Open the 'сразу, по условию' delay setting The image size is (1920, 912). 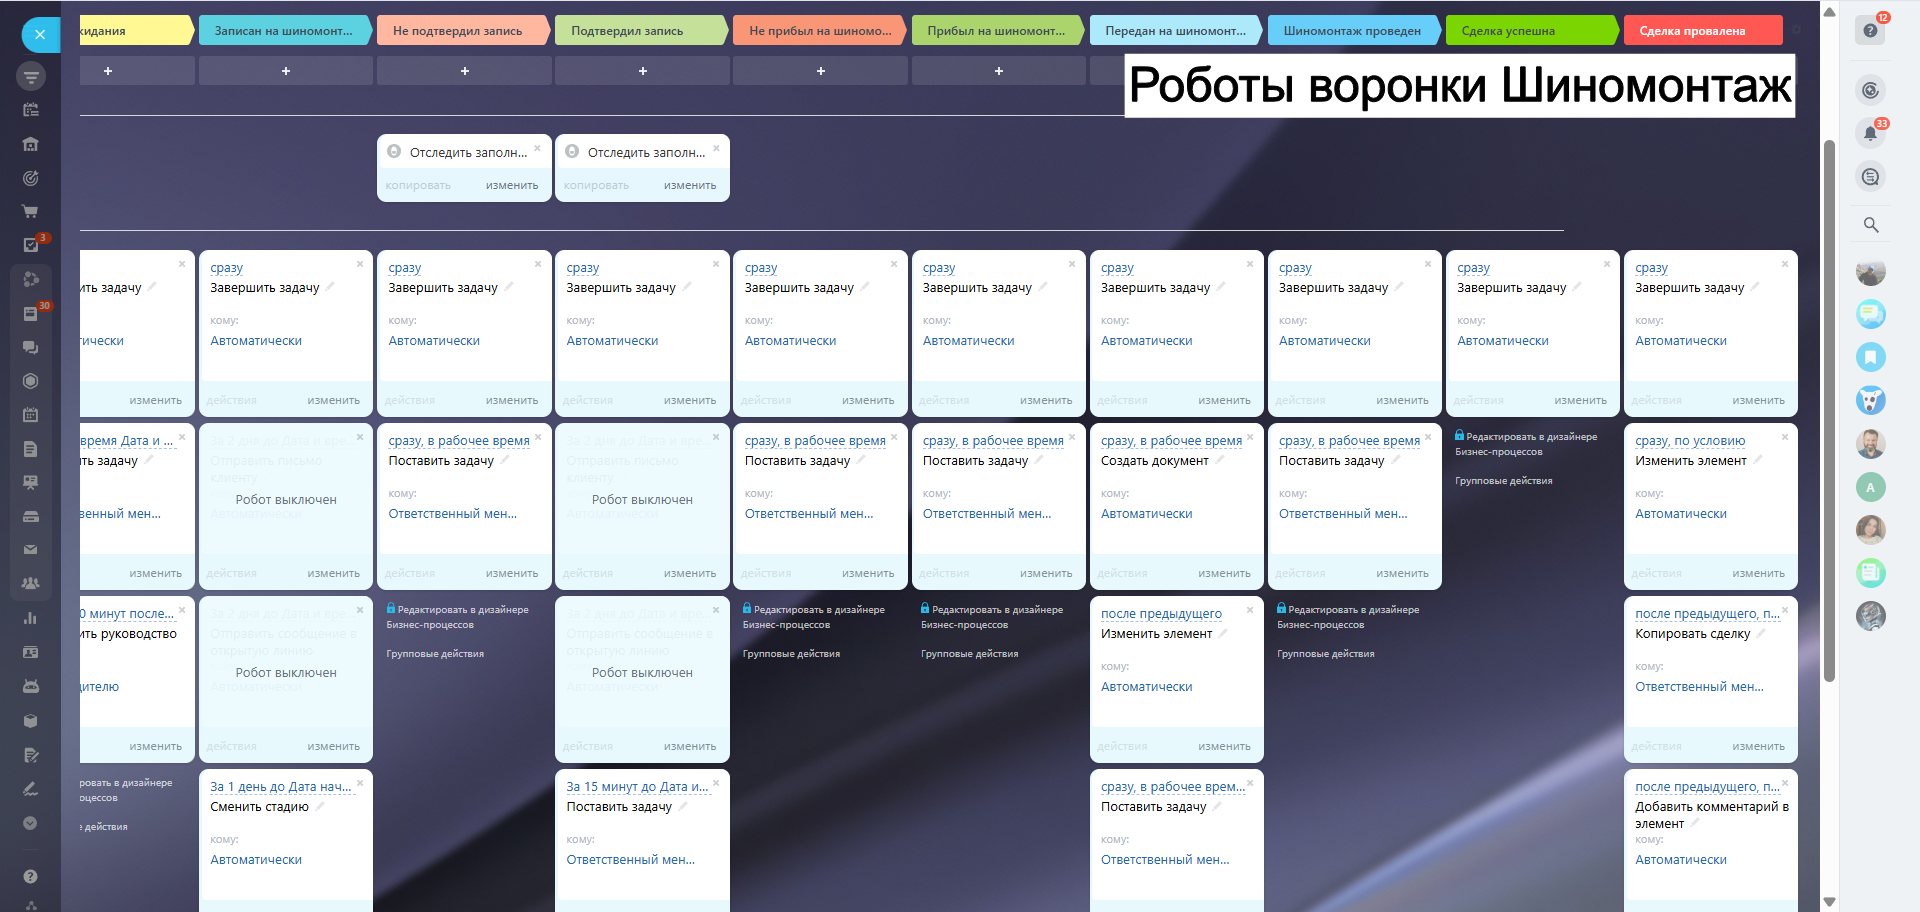[x=1690, y=441]
